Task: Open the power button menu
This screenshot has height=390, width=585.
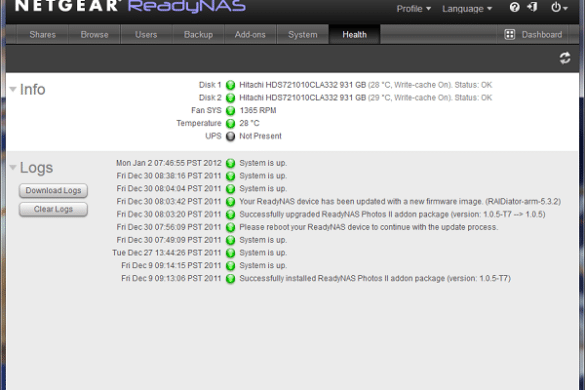Action: (559, 7)
